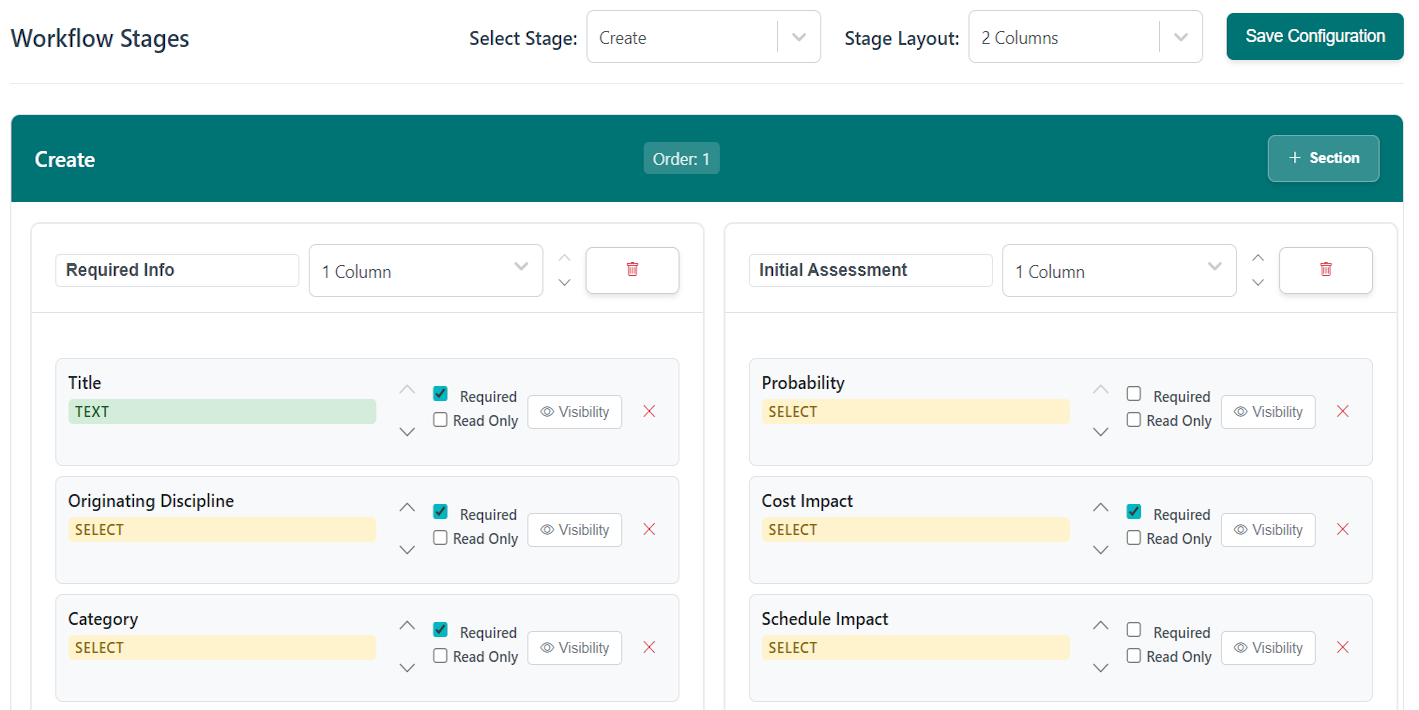The height and width of the screenshot is (710, 1419).
Task: Remove the Schedule Impact field
Action: pos(1343,647)
